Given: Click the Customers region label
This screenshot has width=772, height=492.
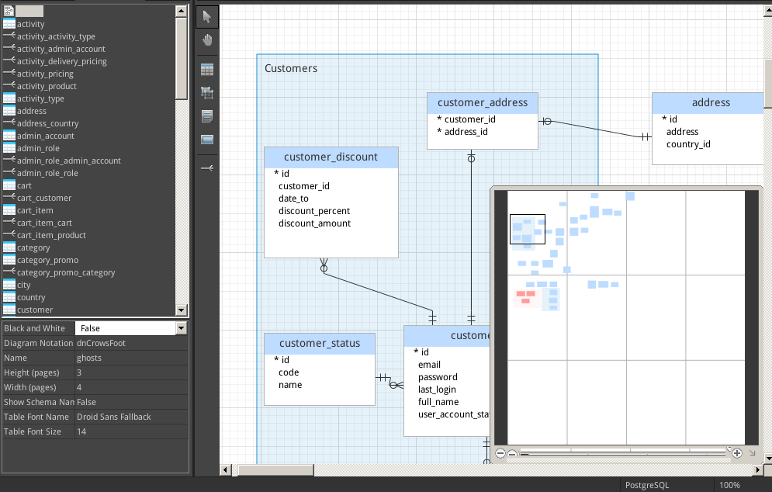Looking at the screenshot, I should pyautogui.click(x=291, y=68).
